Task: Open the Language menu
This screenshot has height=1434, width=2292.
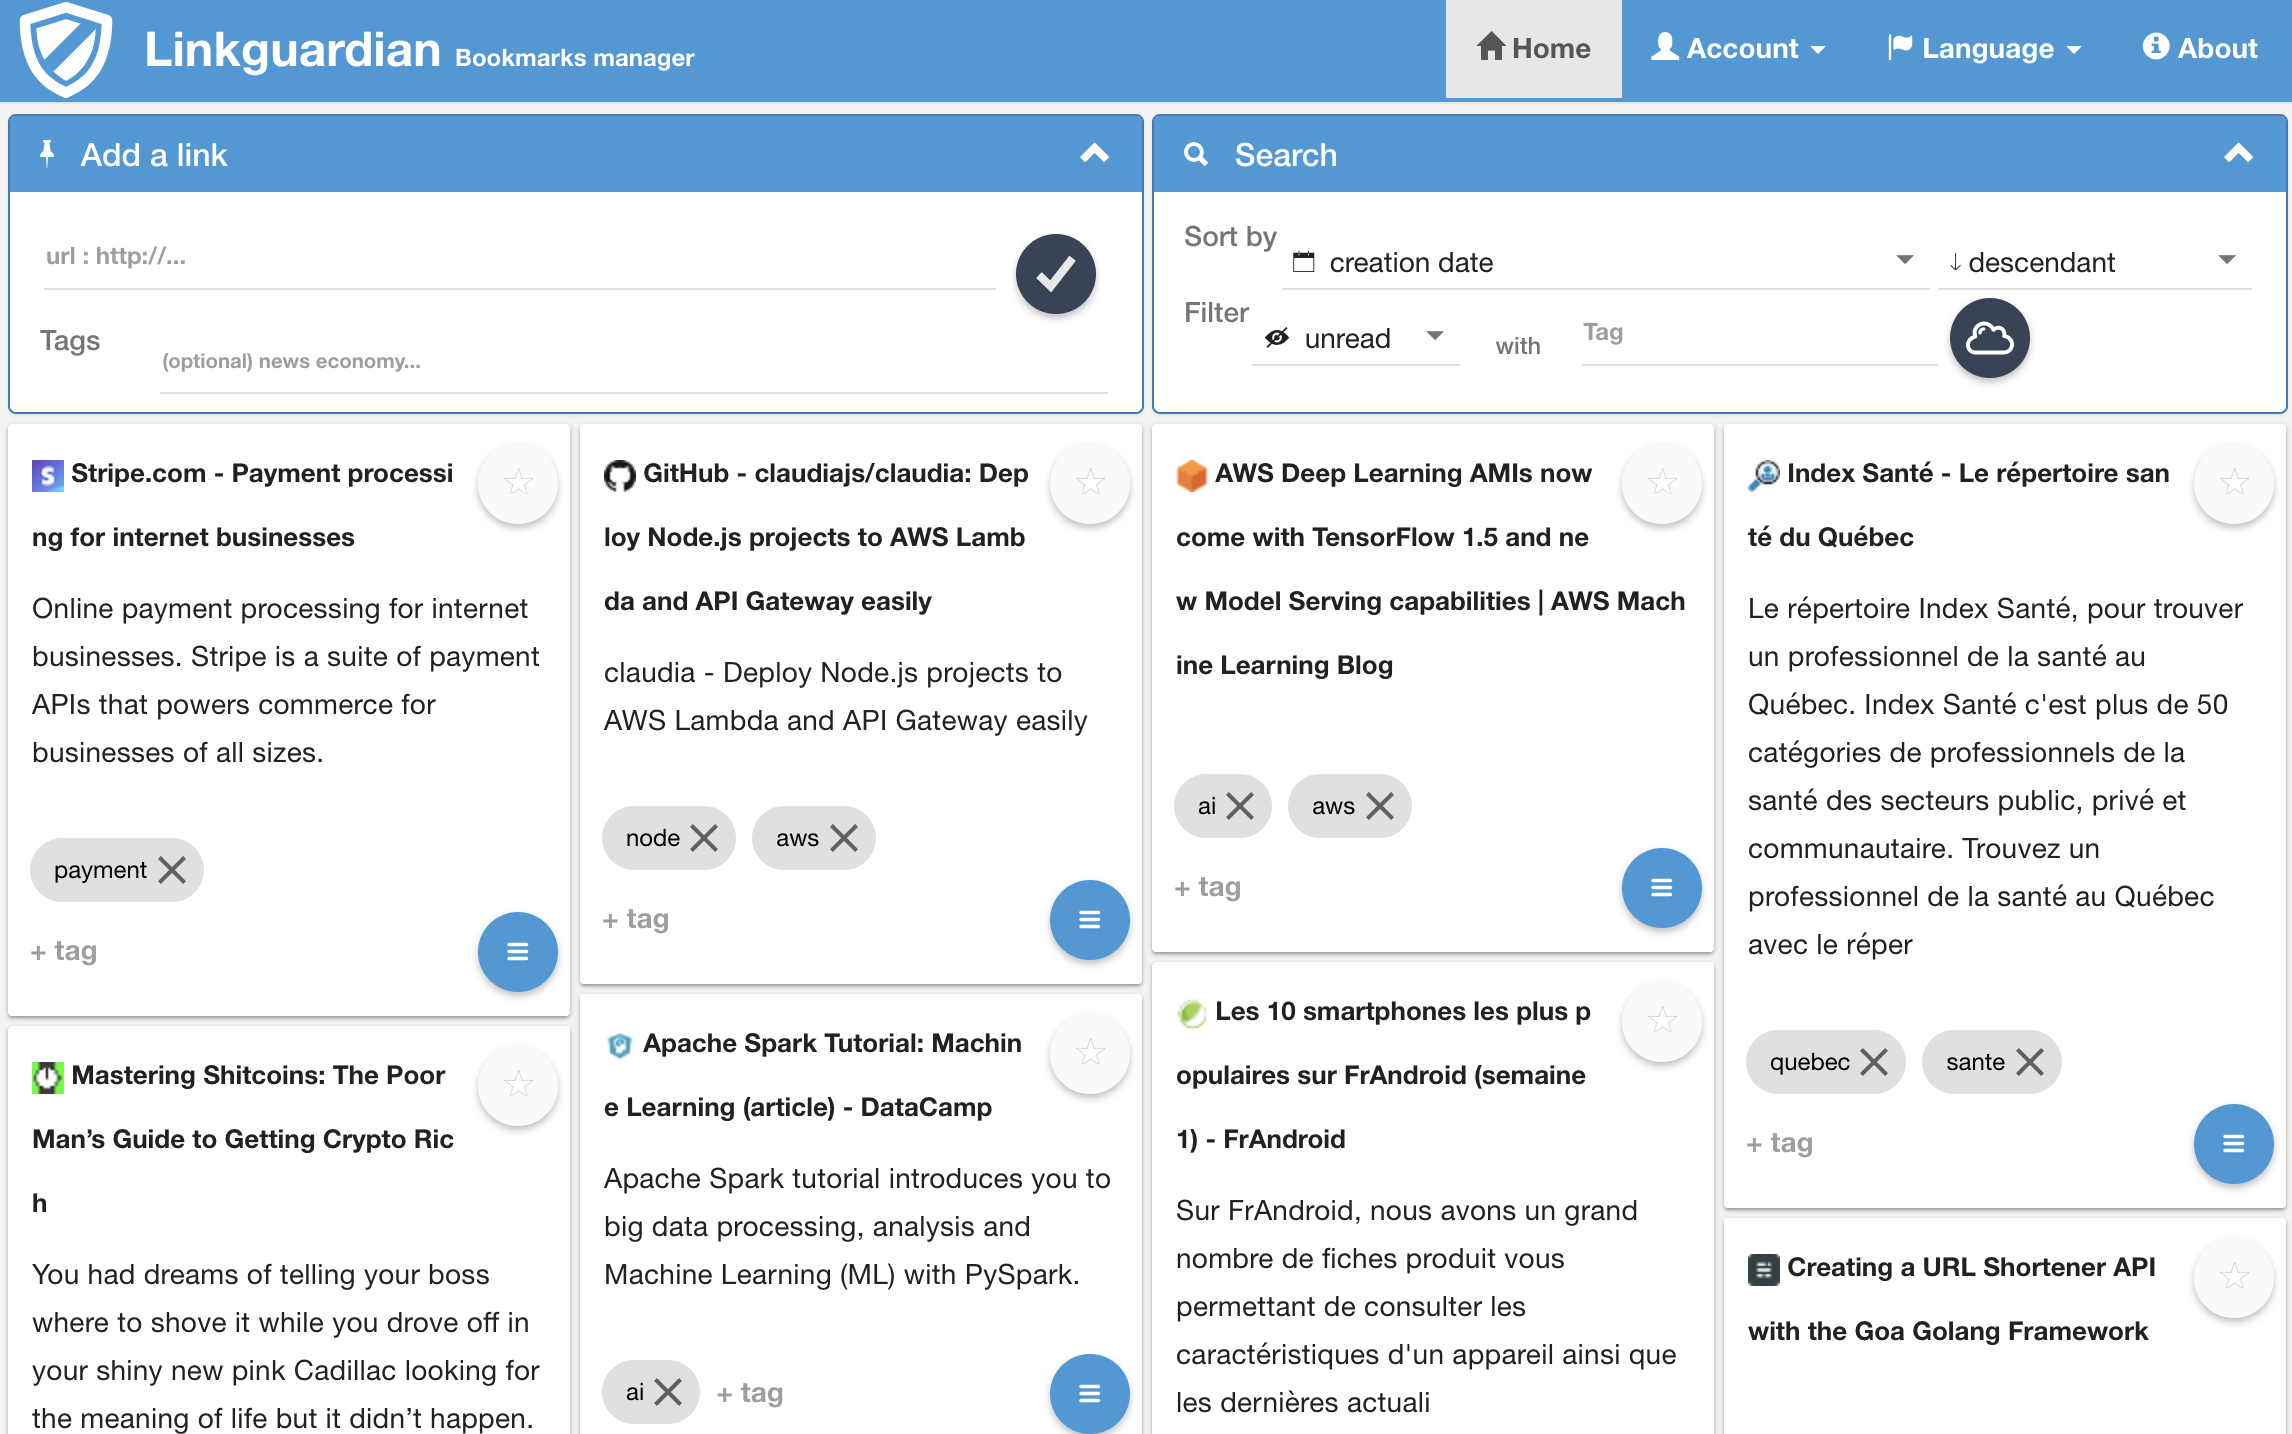Action: click(x=1984, y=48)
